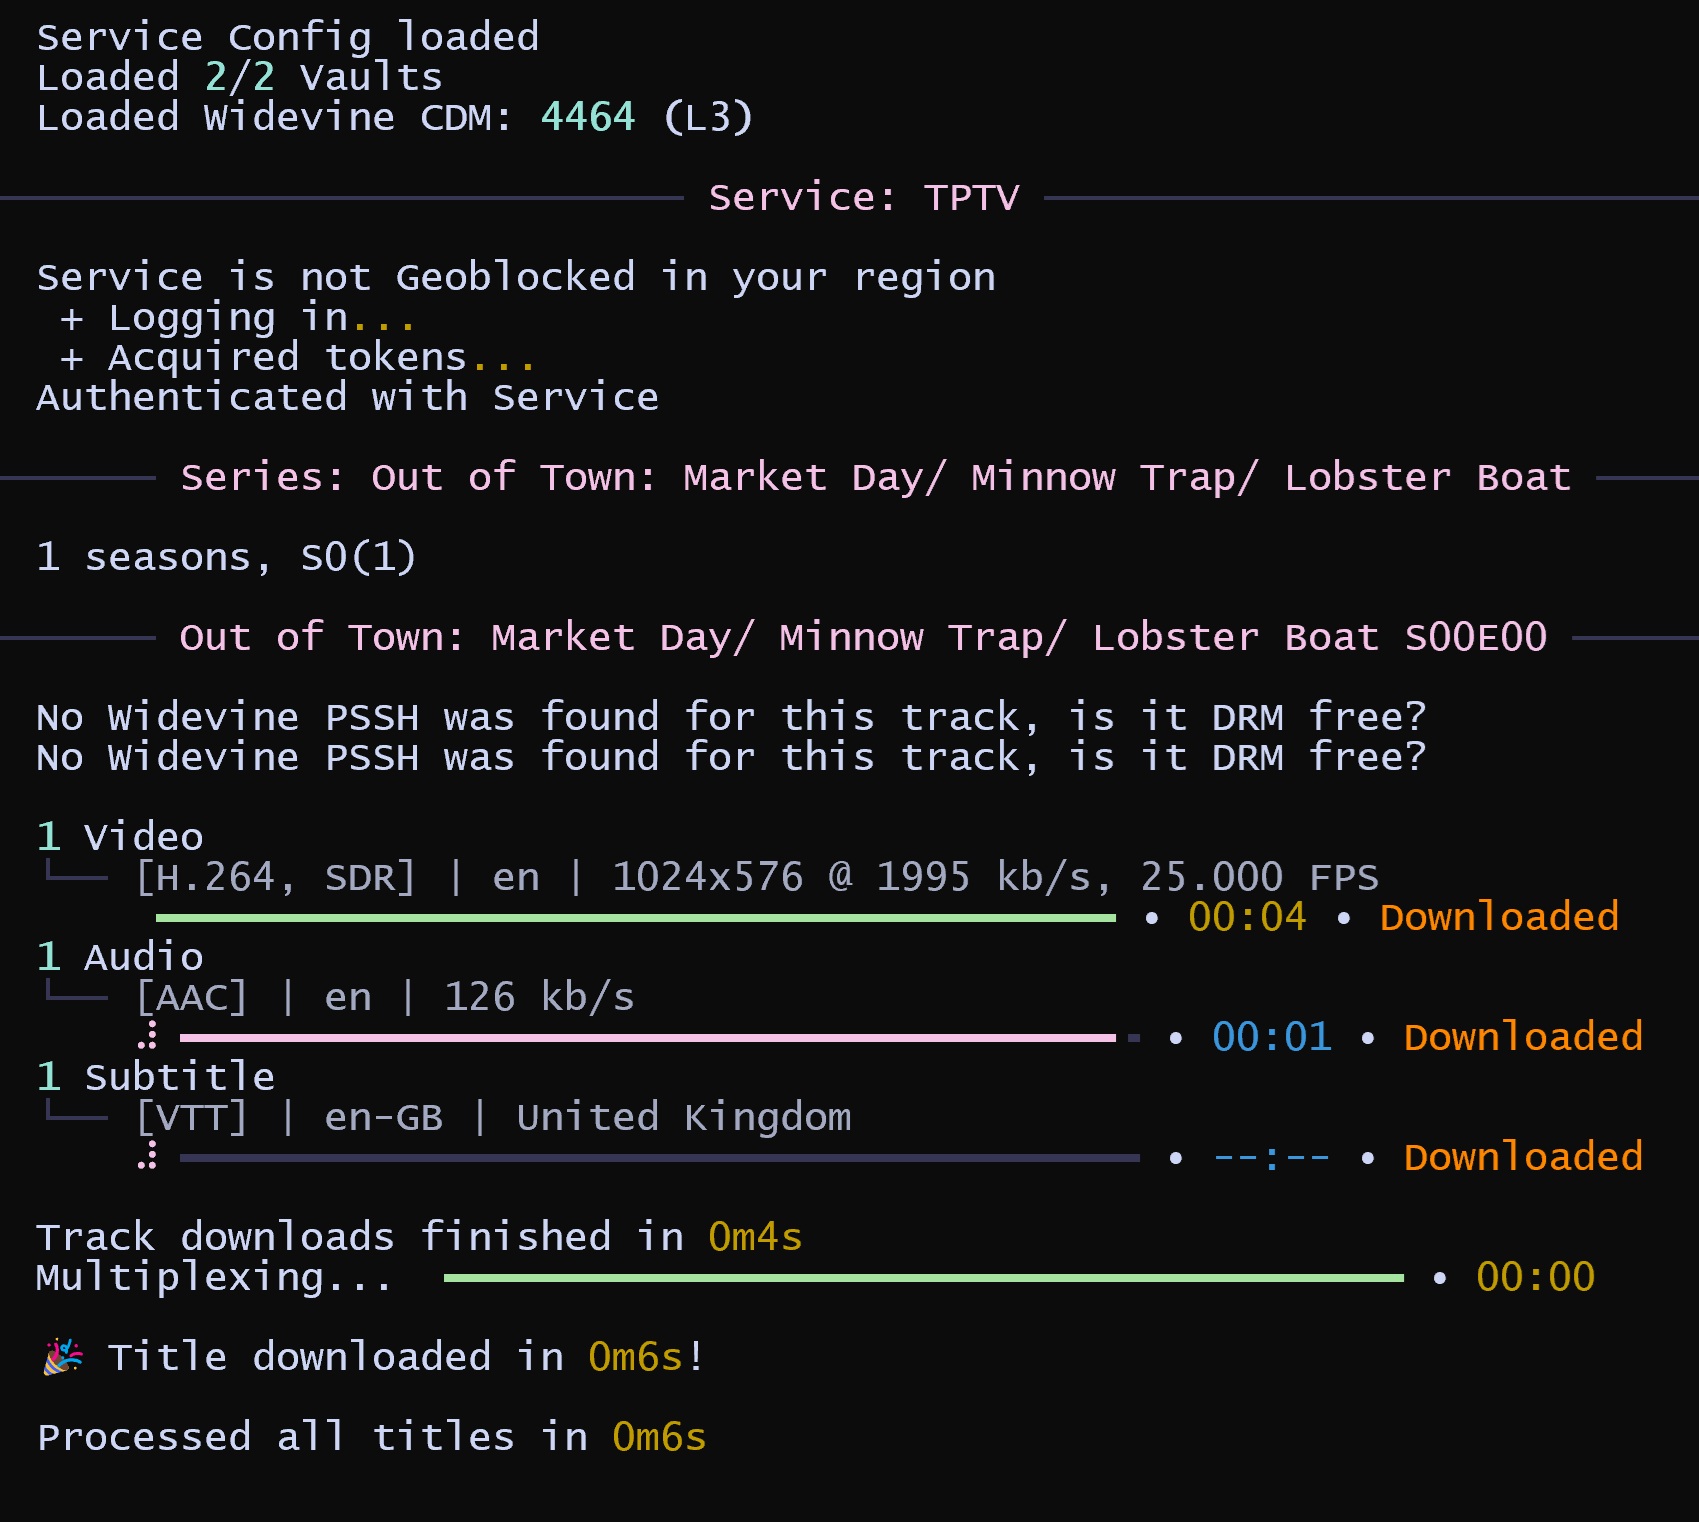
Task: Click the Multiplexing progress bar
Action: point(923,1278)
